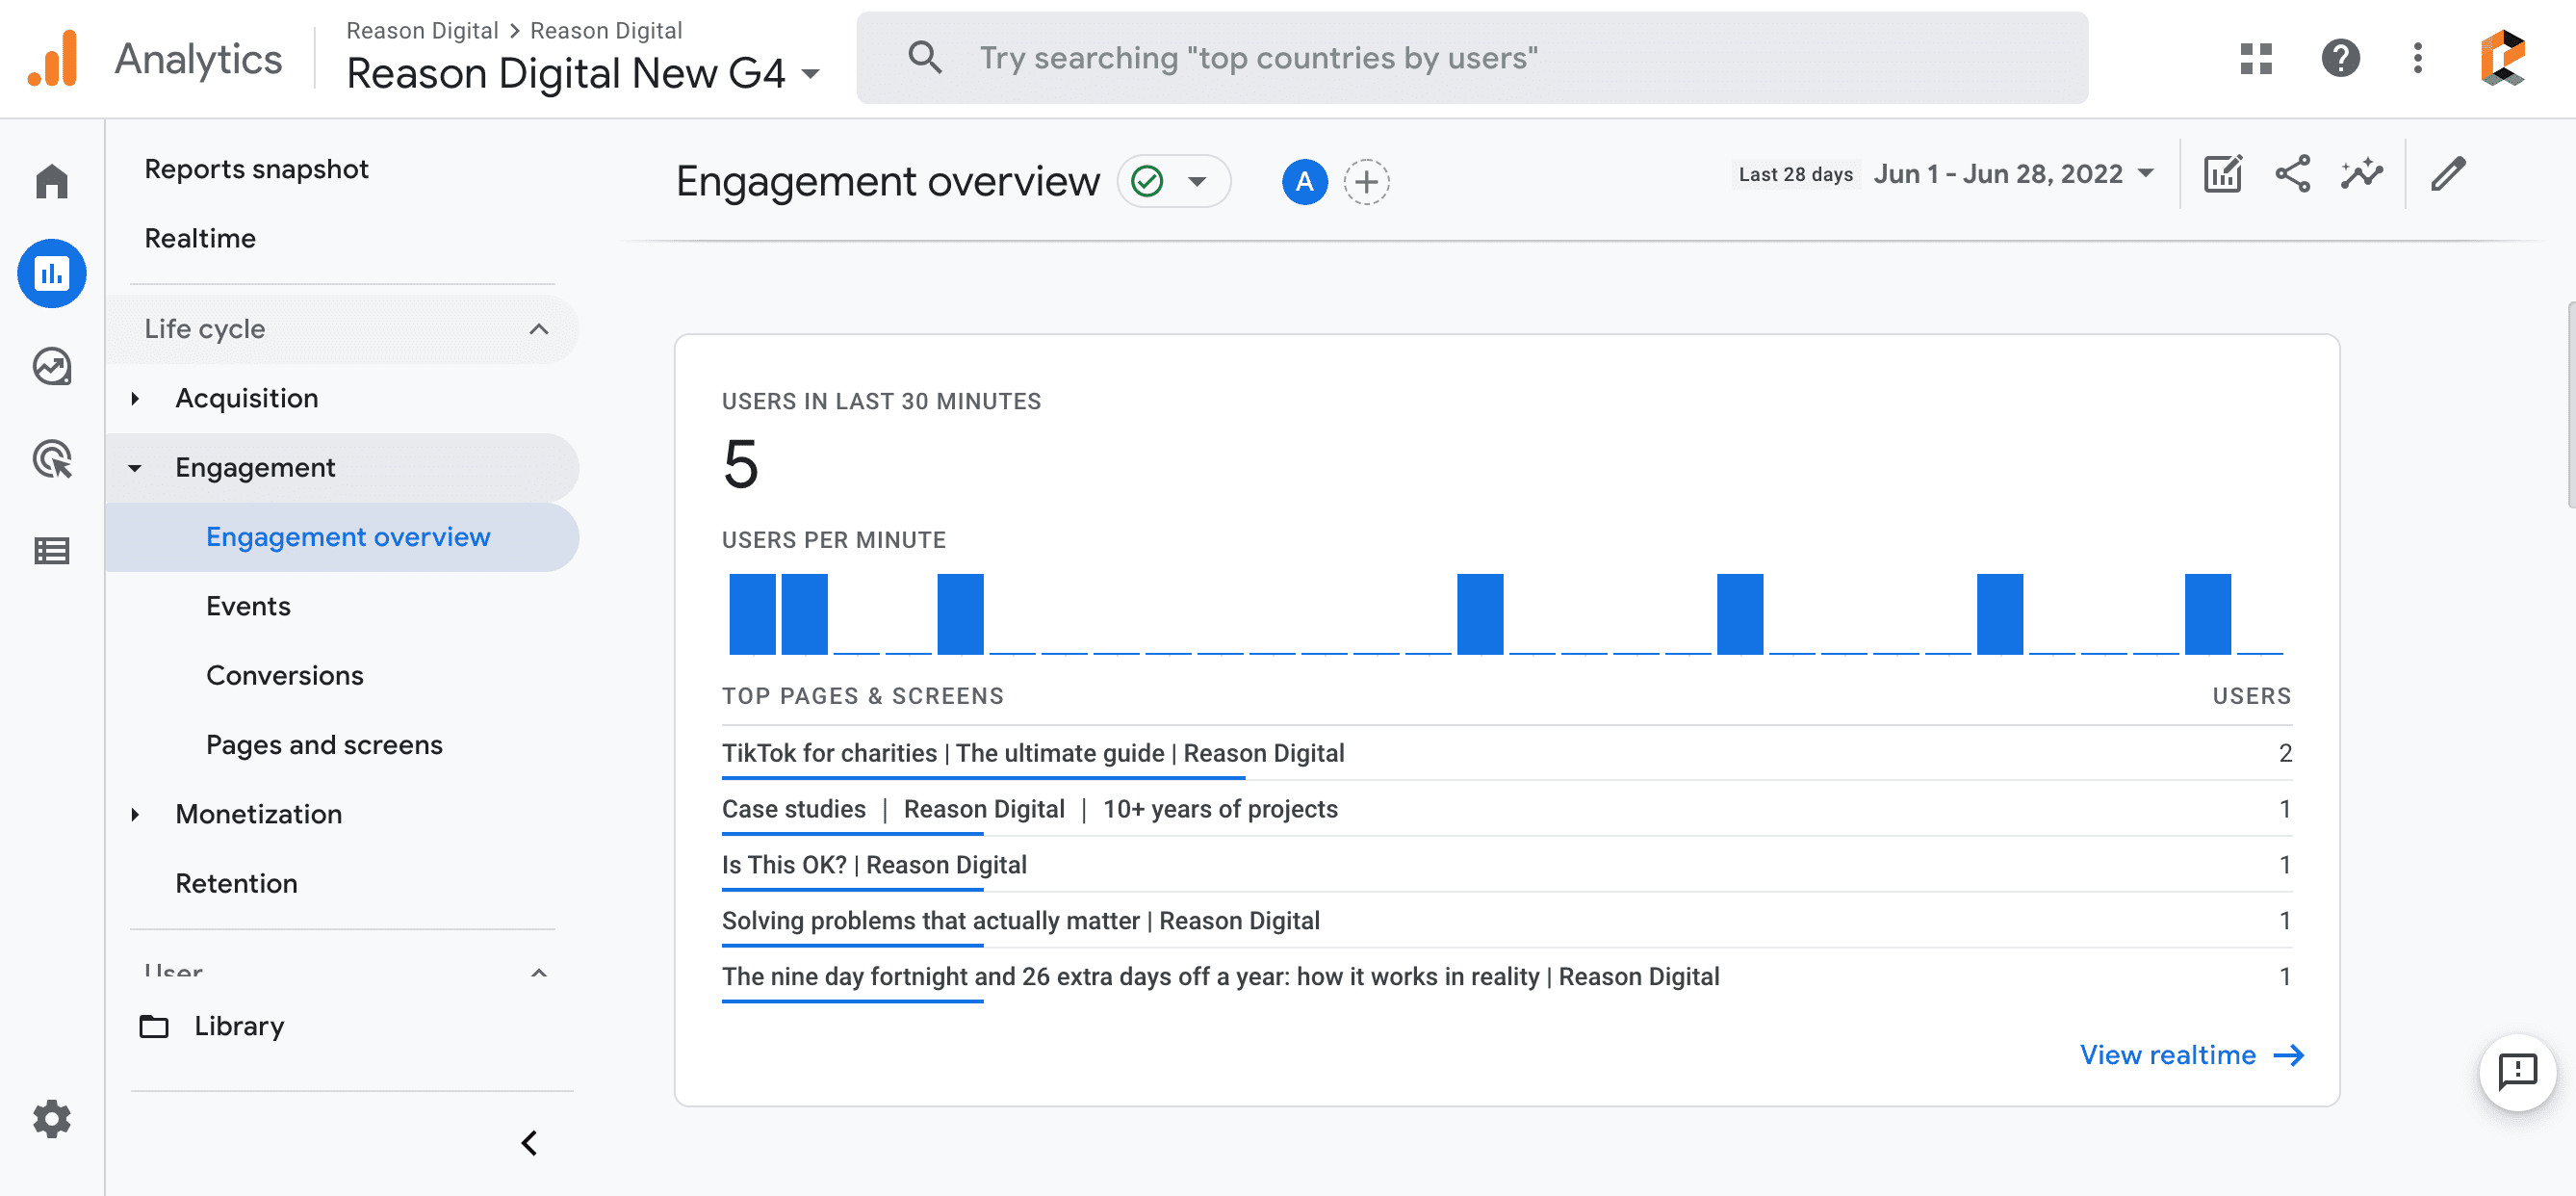Click the Is This OK? page row
The width and height of the screenshot is (2576, 1196).
point(1507,865)
